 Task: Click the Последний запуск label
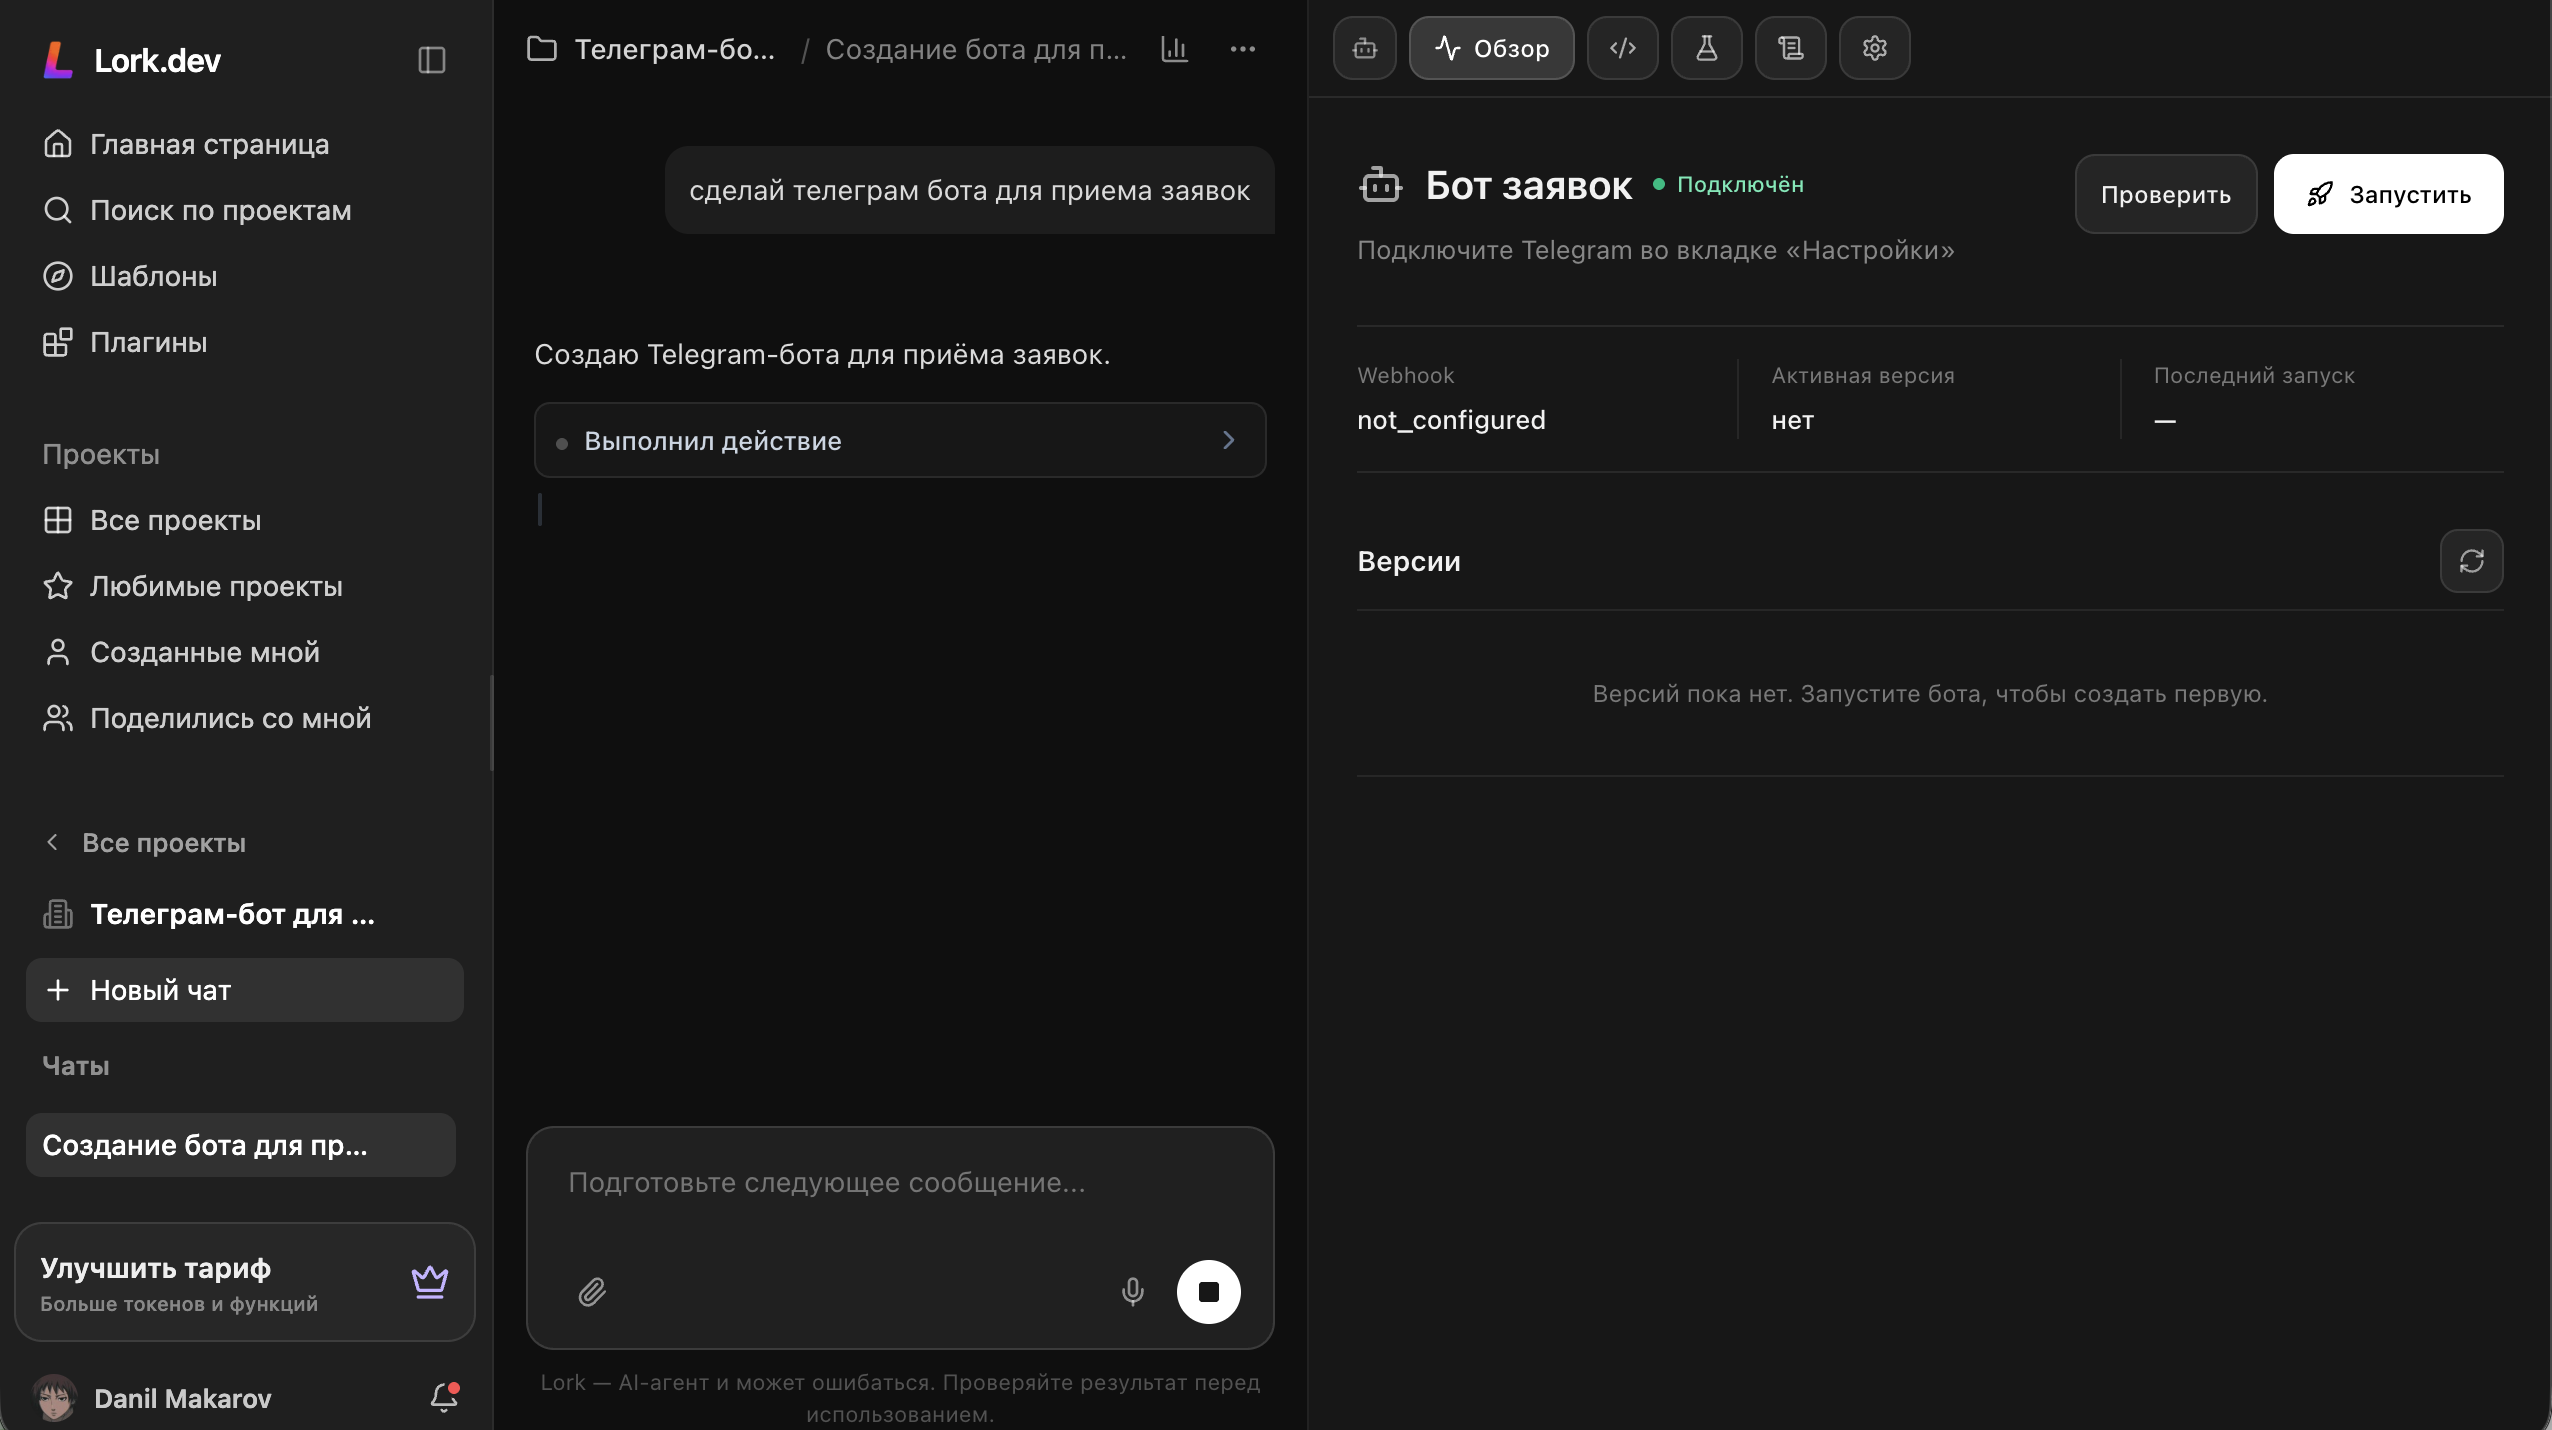click(x=2254, y=376)
